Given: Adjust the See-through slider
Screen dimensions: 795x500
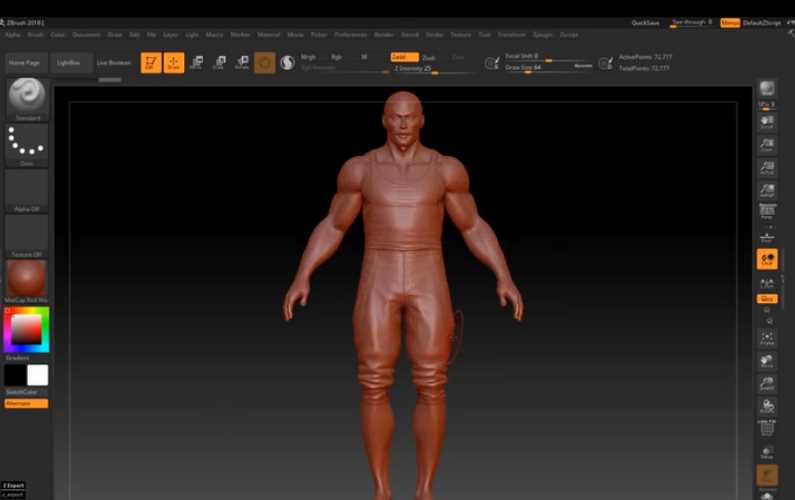Looking at the screenshot, I should coord(692,23).
